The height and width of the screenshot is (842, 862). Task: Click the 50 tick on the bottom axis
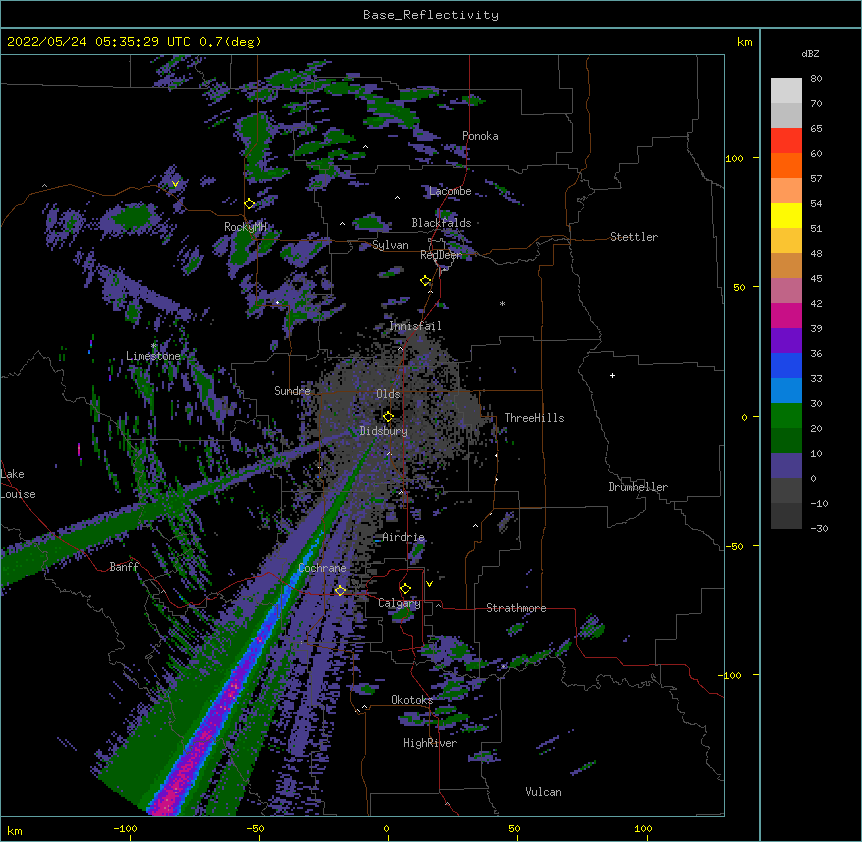(x=514, y=828)
